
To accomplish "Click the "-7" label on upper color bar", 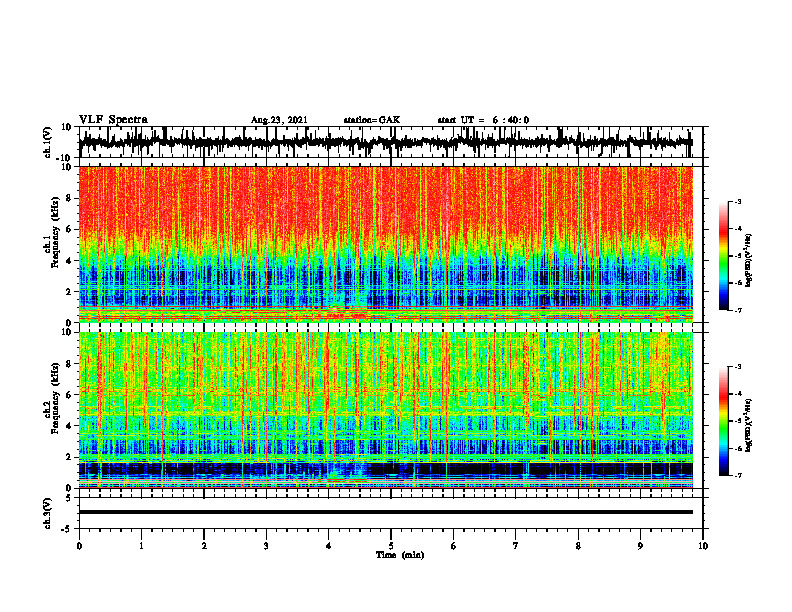I will click(737, 310).
